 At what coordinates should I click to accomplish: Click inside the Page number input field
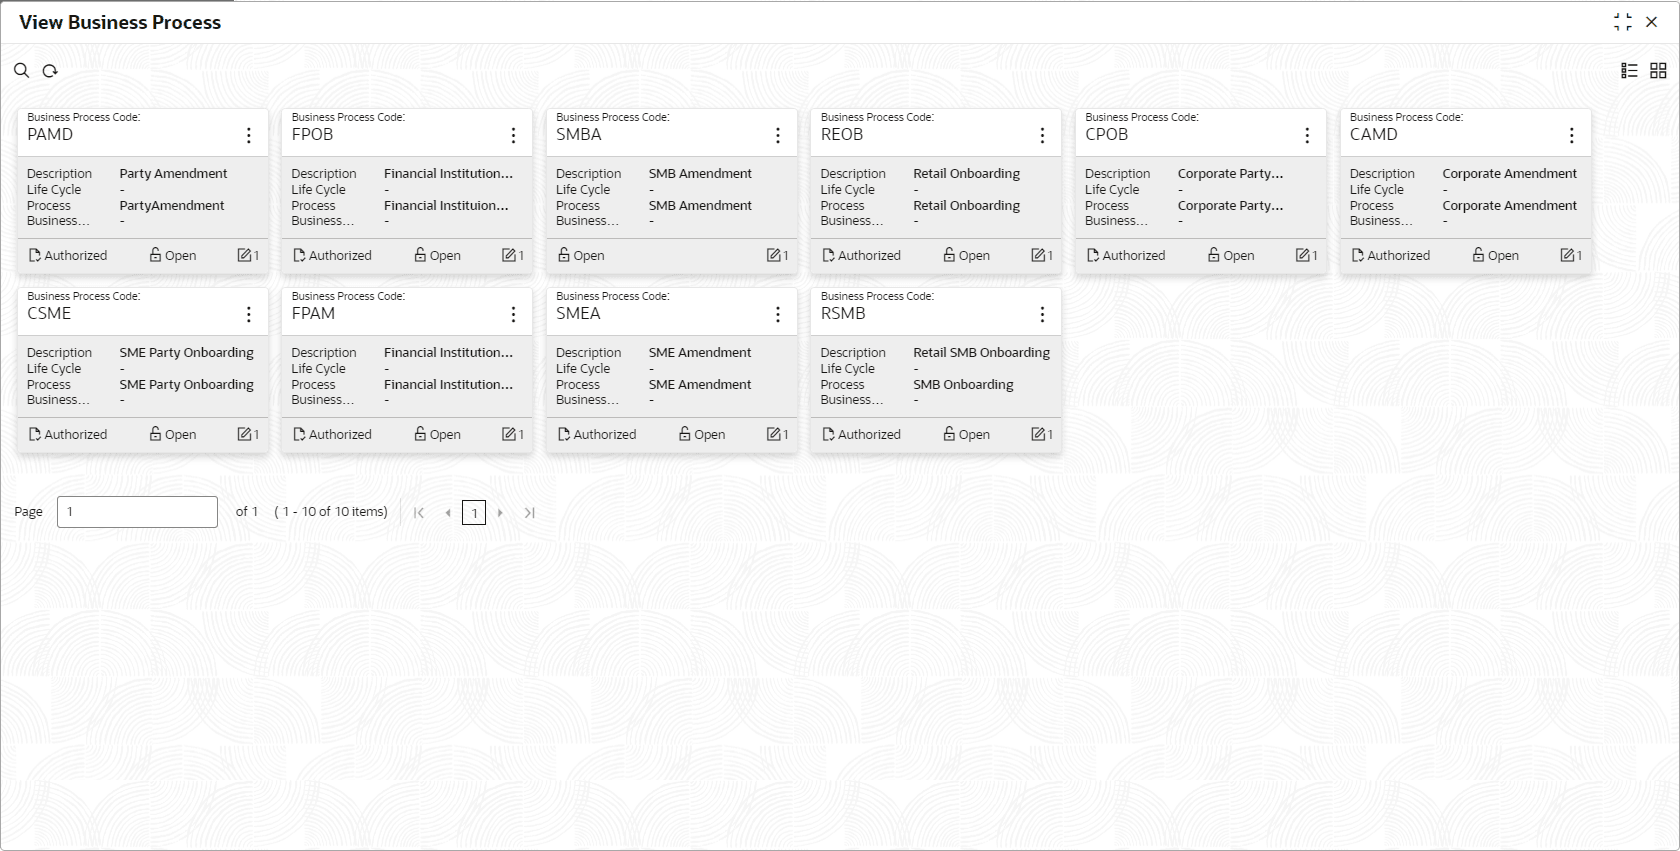point(137,511)
